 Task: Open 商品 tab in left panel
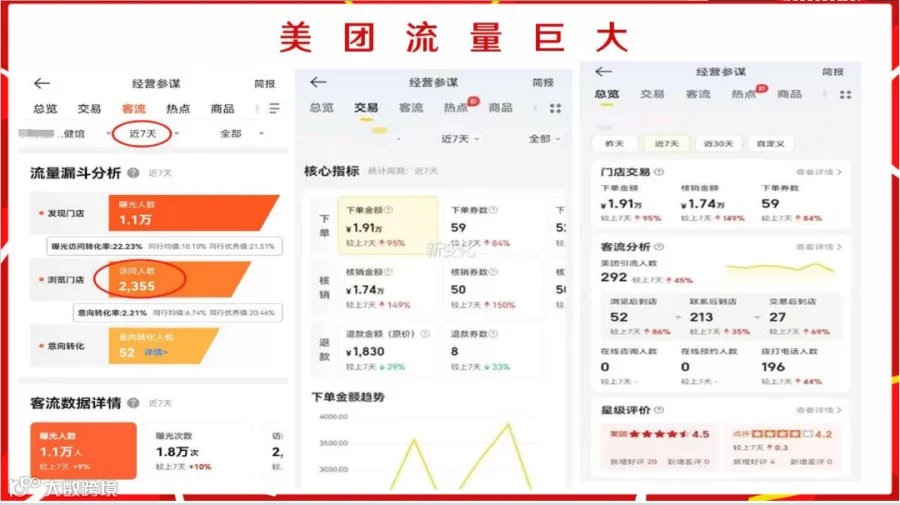(x=222, y=108)
